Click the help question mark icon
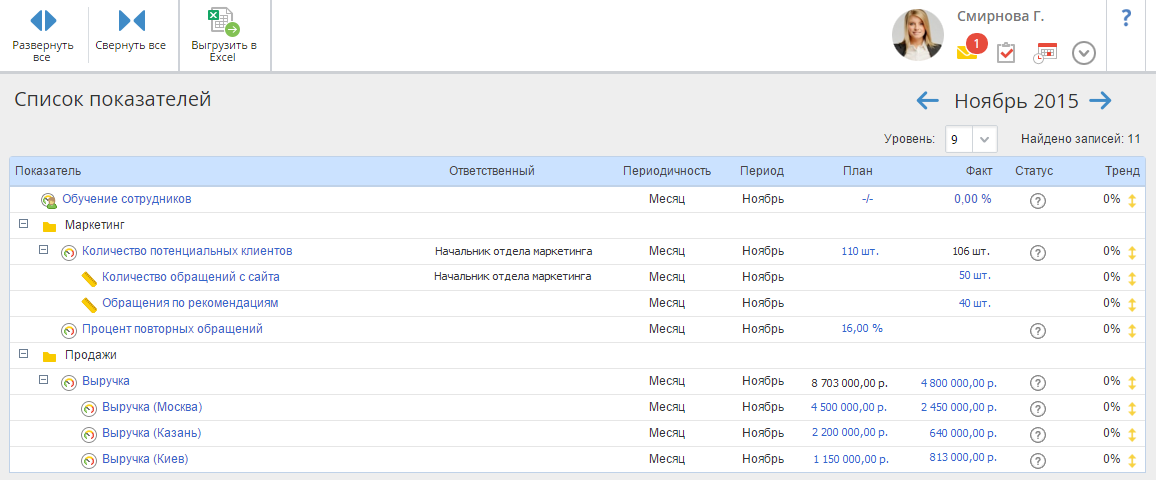The image size is (1156, 480). tap(1126, 18)
